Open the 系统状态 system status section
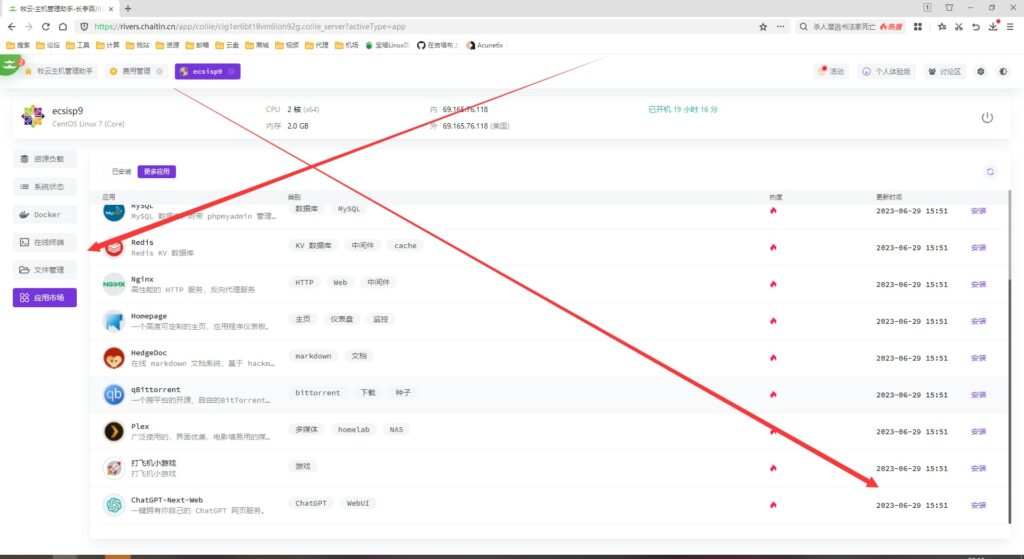 click(x=44, y=187)
